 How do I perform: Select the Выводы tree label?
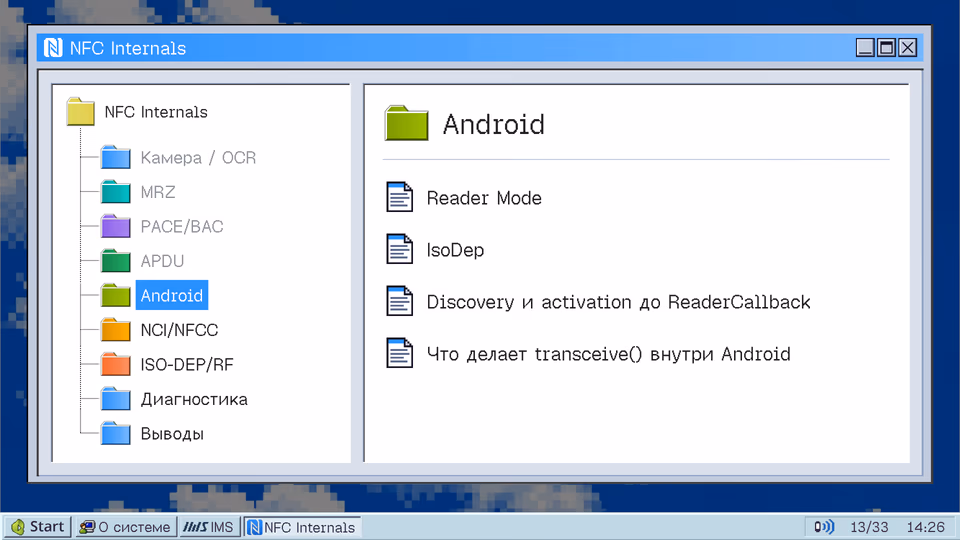pyautogui.click(x=172, y=434)
